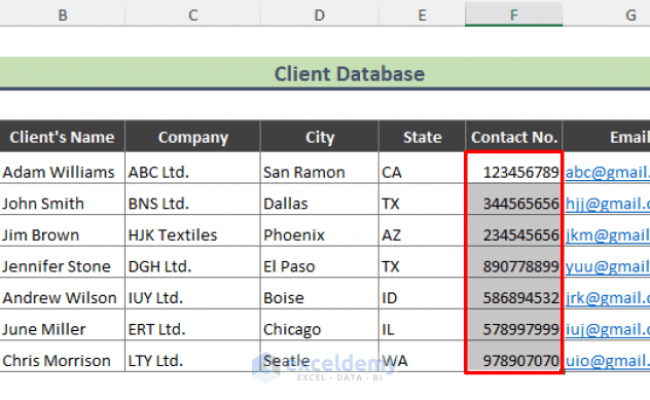Open the yuu@gmail email link

click(607, 267)
